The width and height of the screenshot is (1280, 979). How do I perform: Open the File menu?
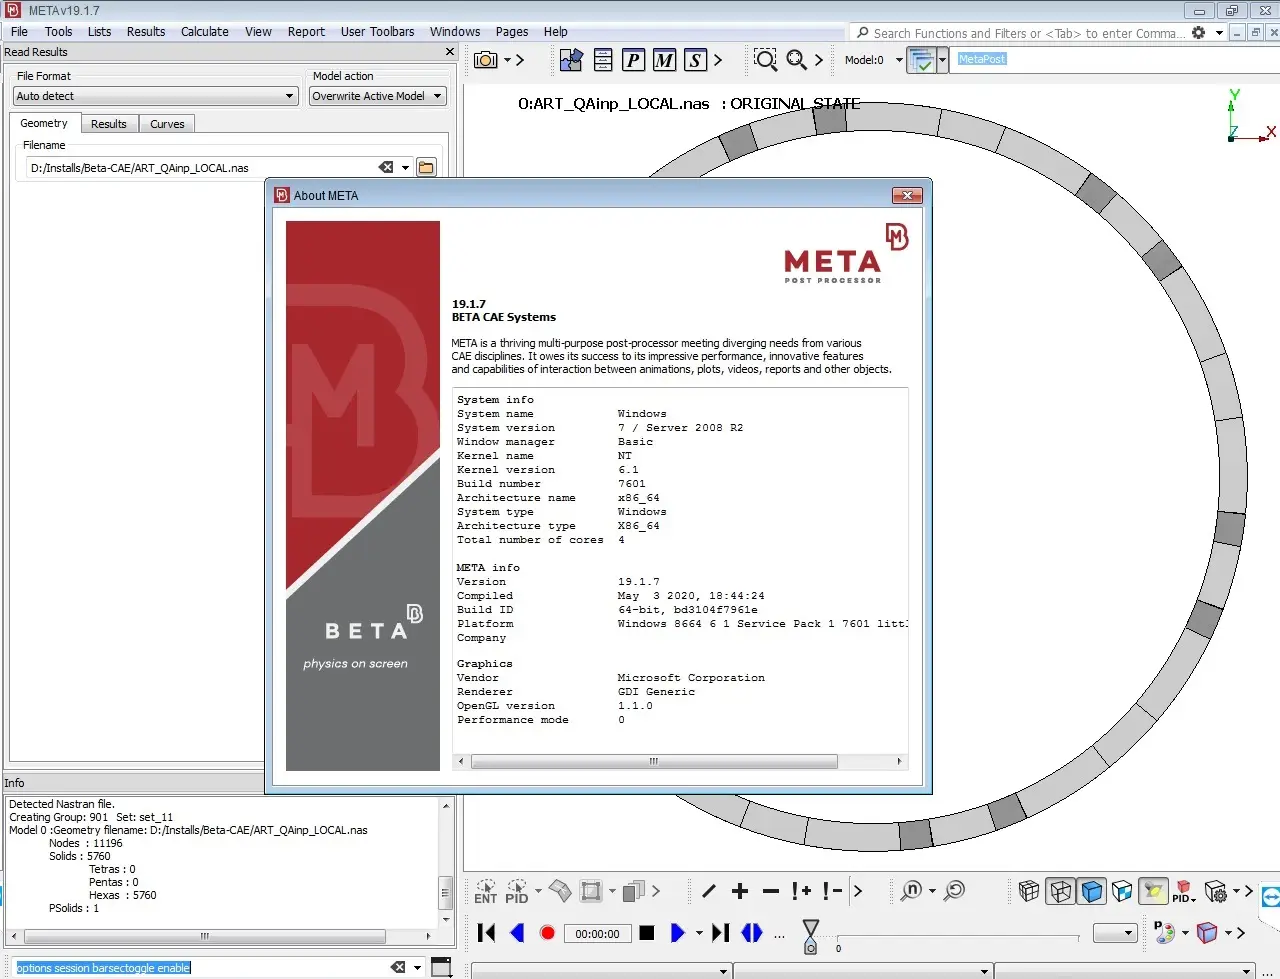point(20,32)
